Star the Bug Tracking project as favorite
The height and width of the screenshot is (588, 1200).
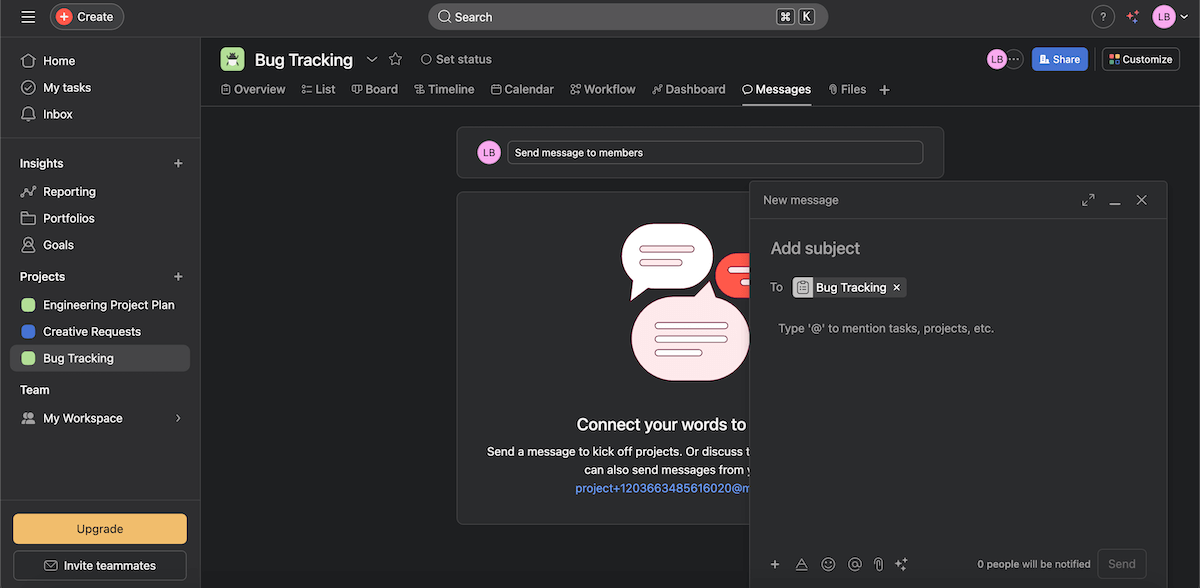(x=395, y=59)
